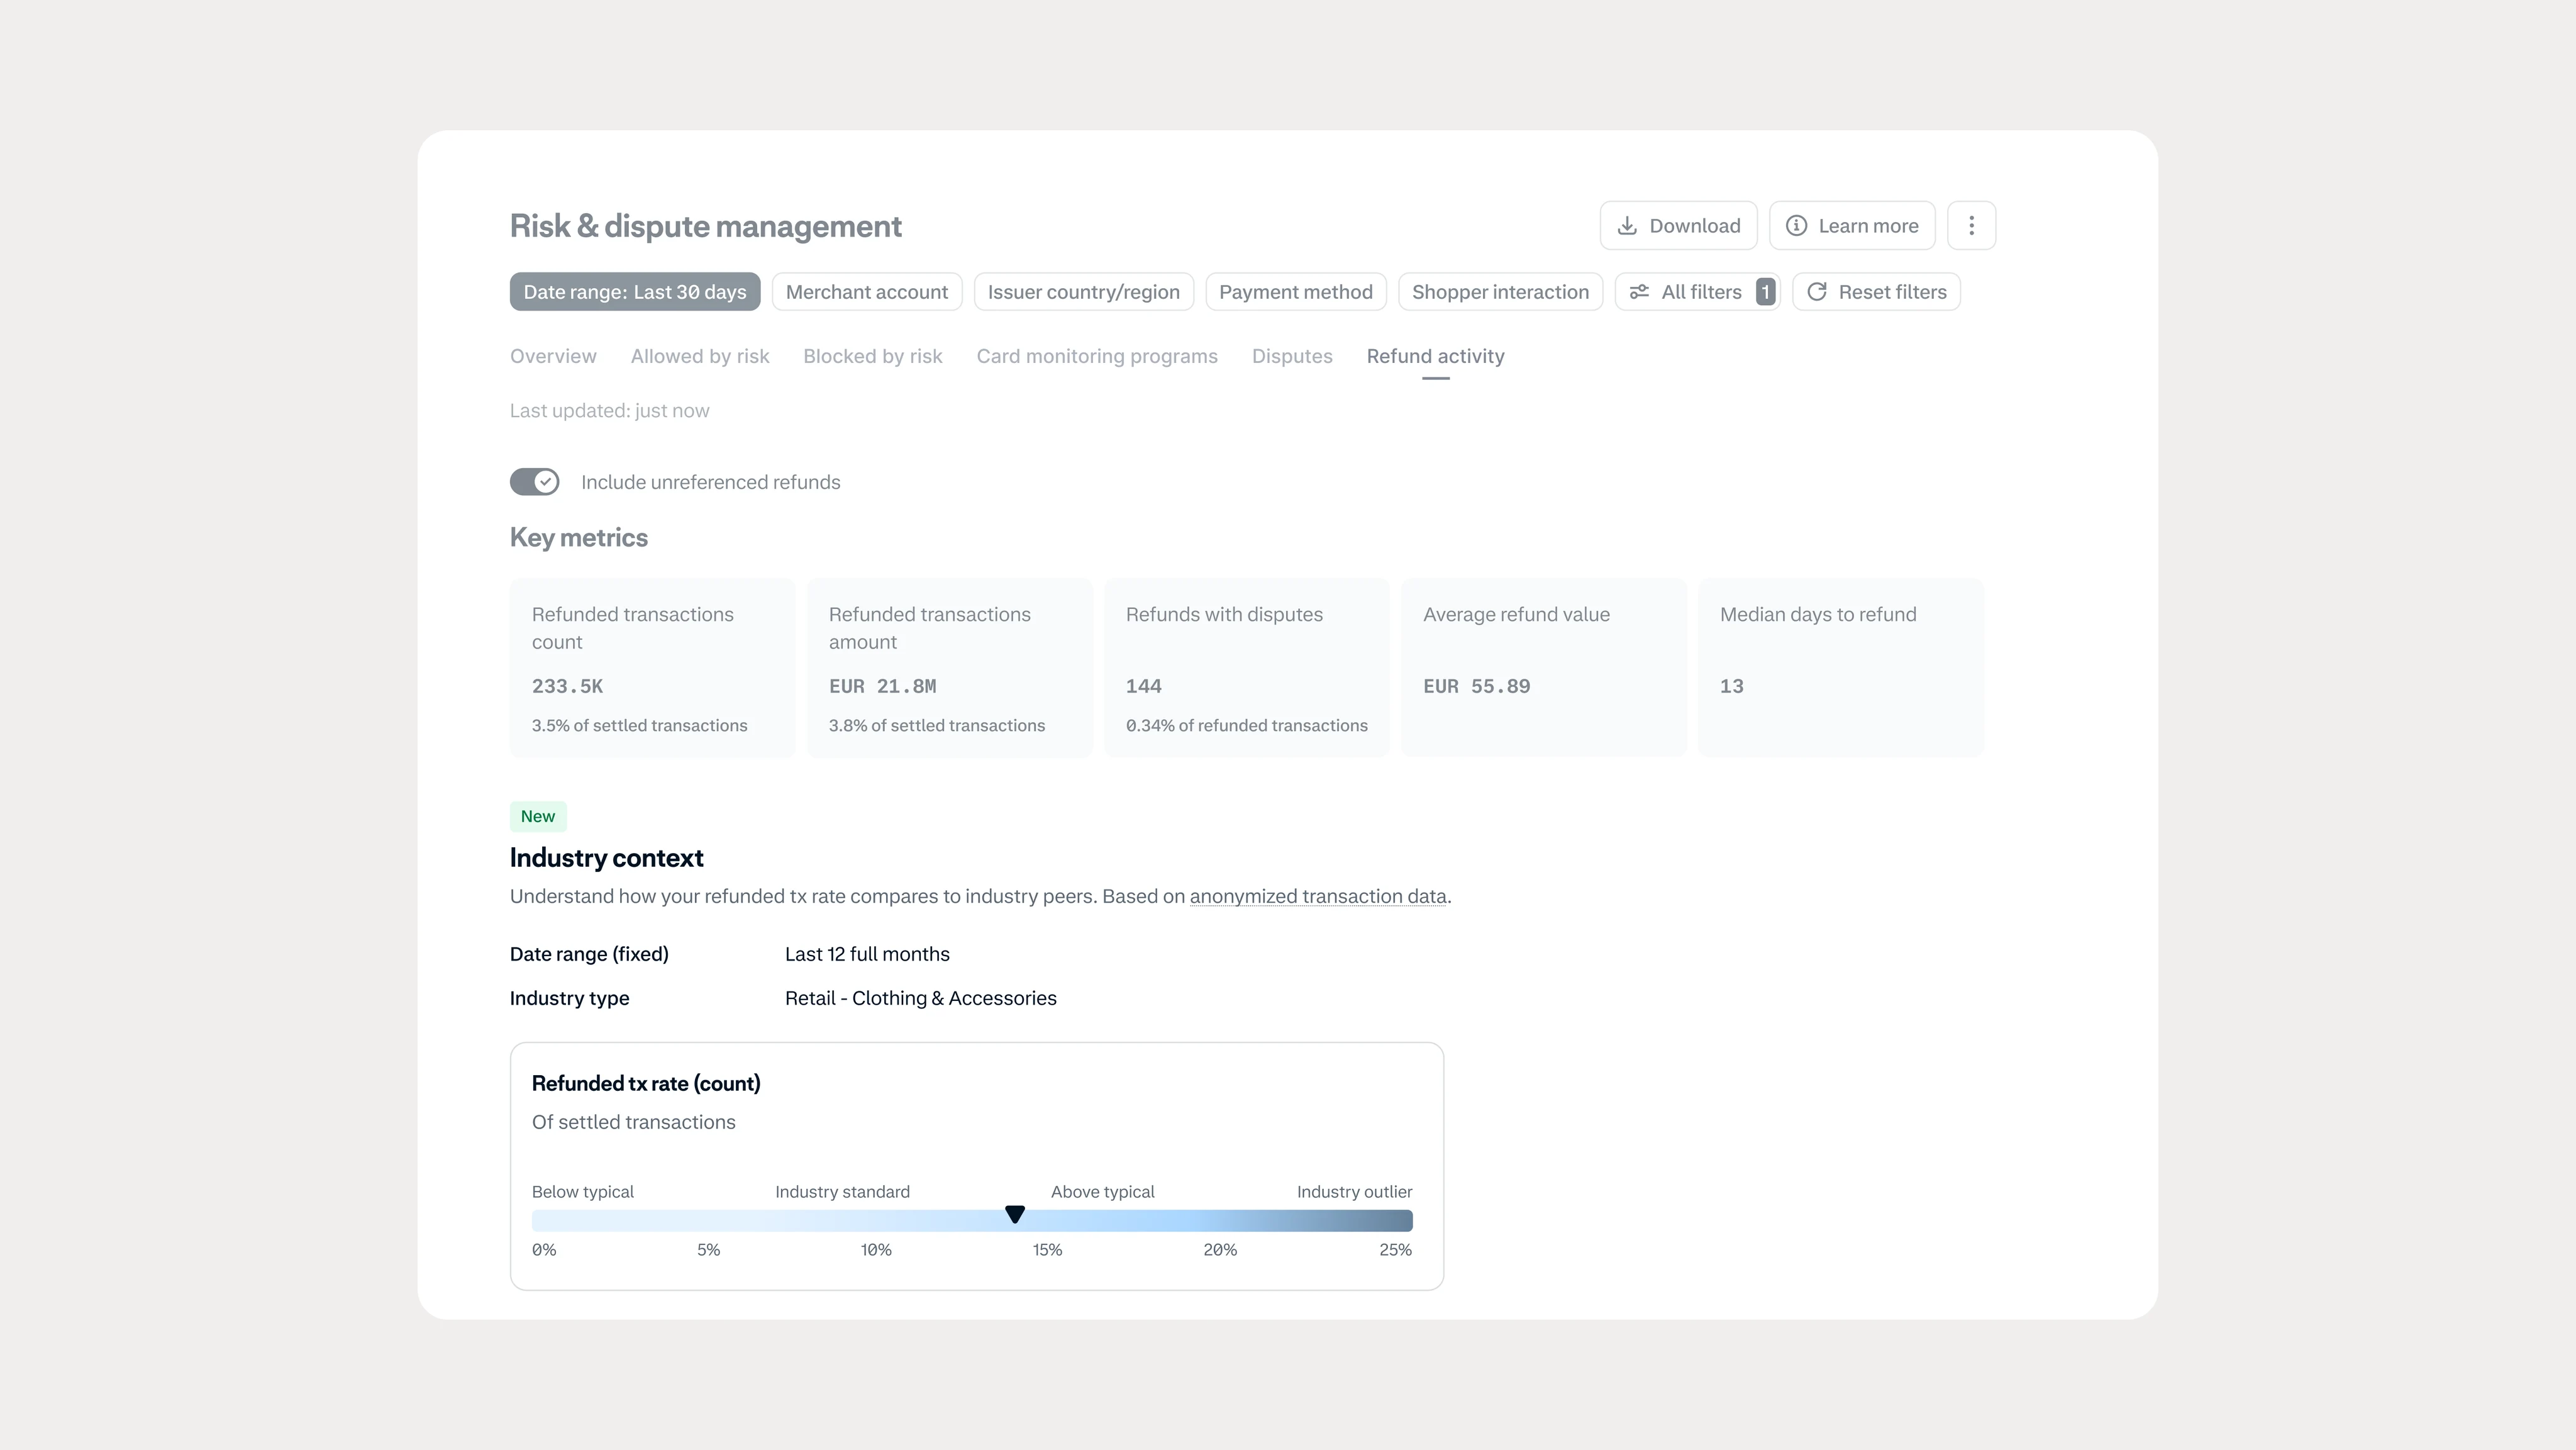Open the Issuer country/region filter
The width and height of the screenshot is (2576, 1450).
pyautogui.click(x=1084, y=292)
